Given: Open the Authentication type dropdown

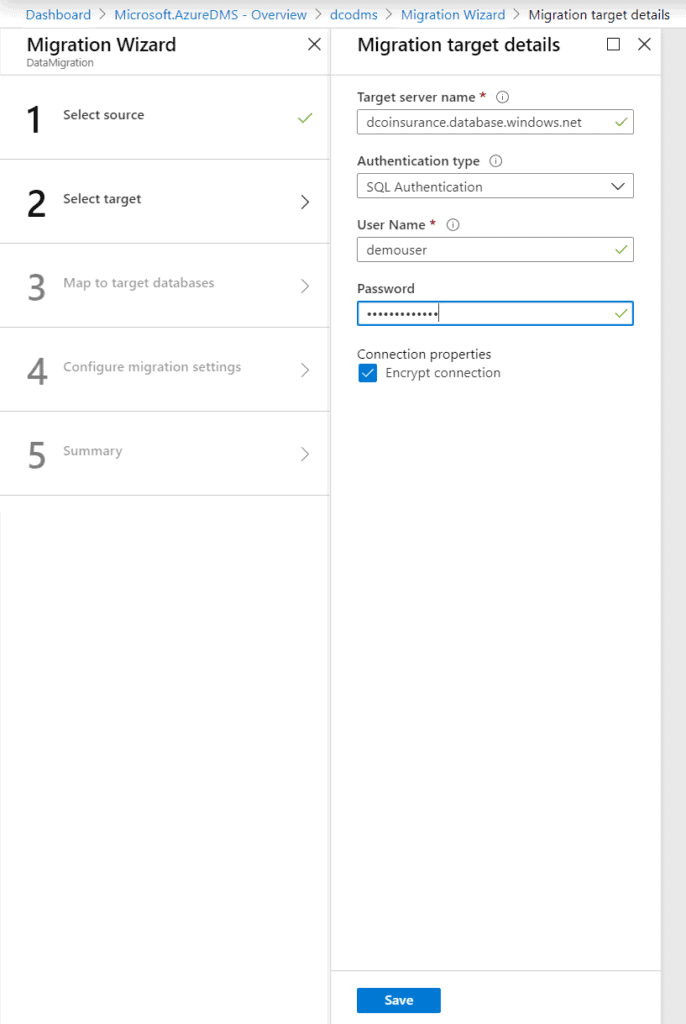Looking at the screenshot, I should click(495, 186).
